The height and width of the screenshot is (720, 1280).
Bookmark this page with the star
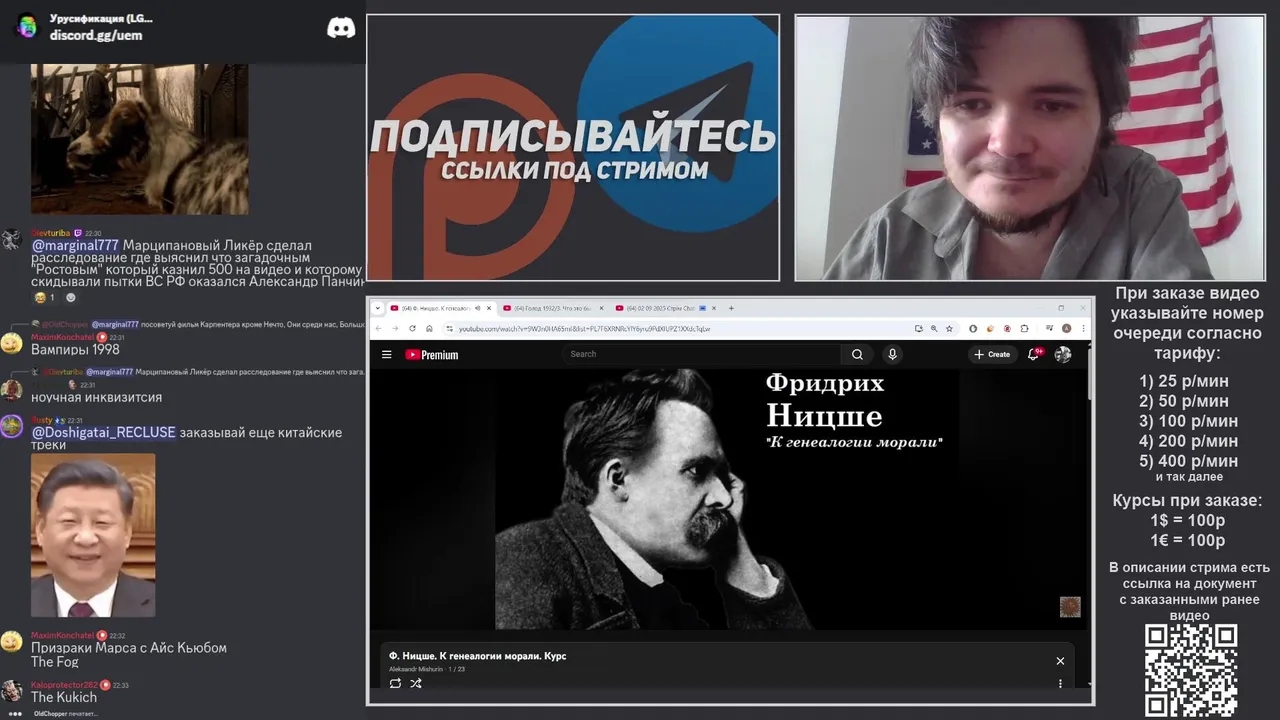coord(949,328)
